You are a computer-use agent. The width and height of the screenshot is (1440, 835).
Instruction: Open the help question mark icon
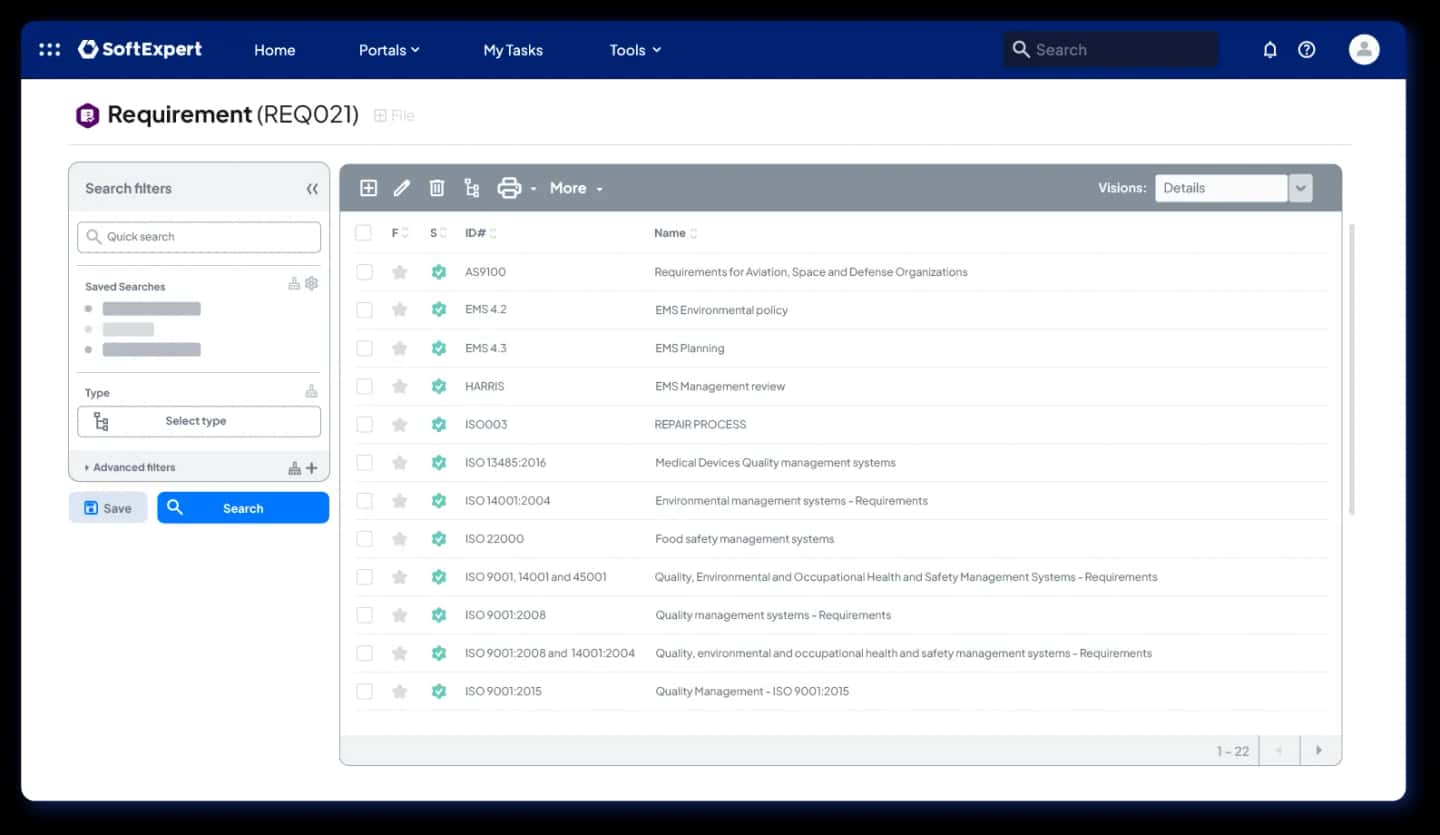pyautogui.click(x=1307, y=50)
